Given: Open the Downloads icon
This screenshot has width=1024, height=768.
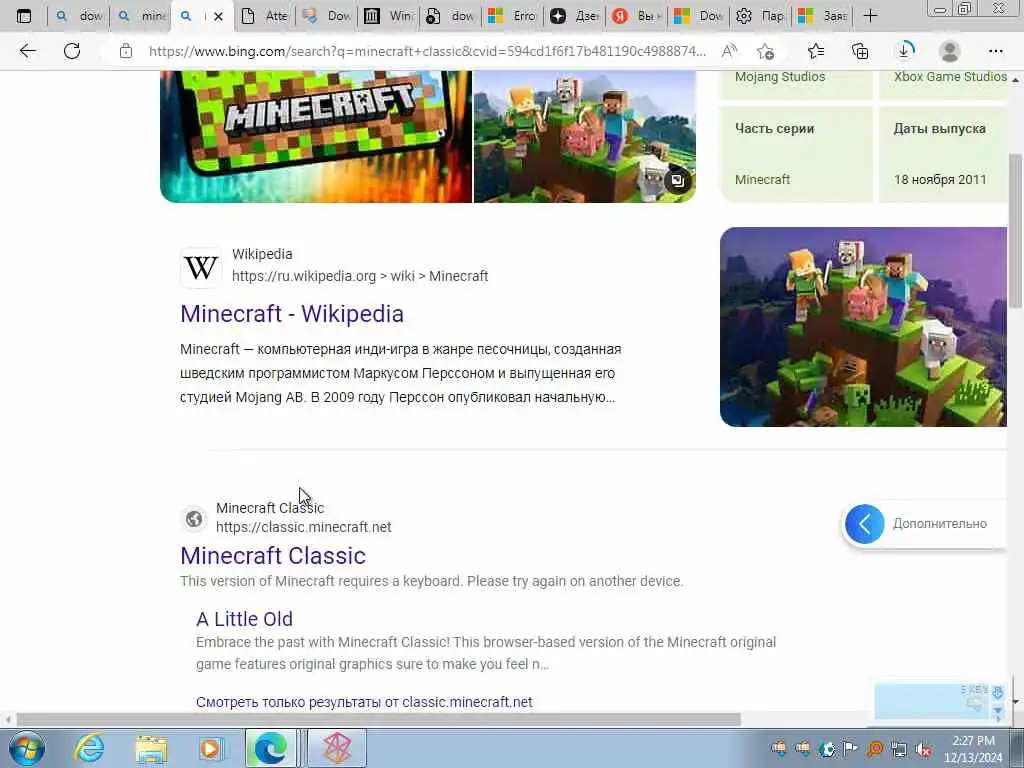Looking at the screenshot, I should [x=905, y=51].
